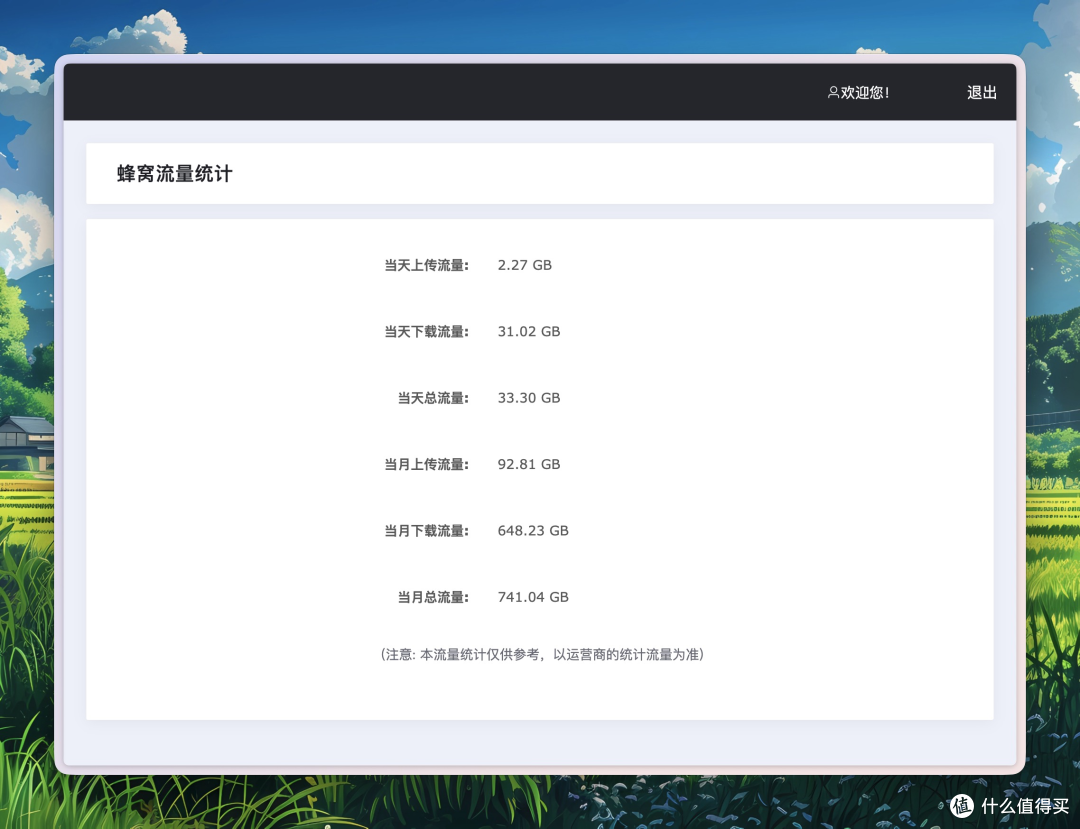Click the 当月总流量 label

(x=433, y=598)
